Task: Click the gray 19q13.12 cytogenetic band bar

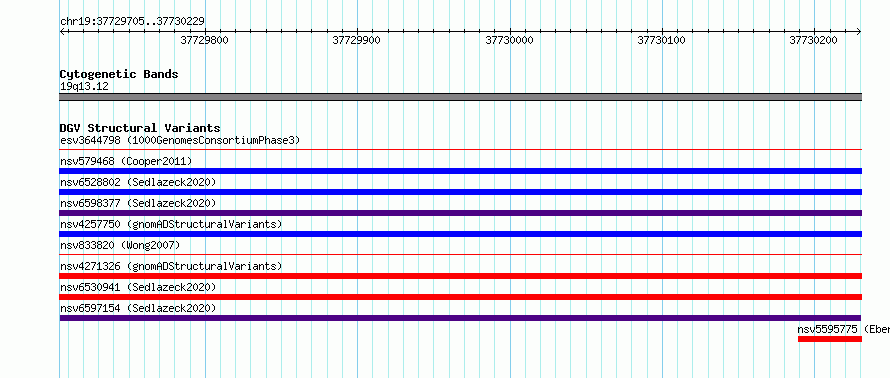Action: click(x=461, y=97)
